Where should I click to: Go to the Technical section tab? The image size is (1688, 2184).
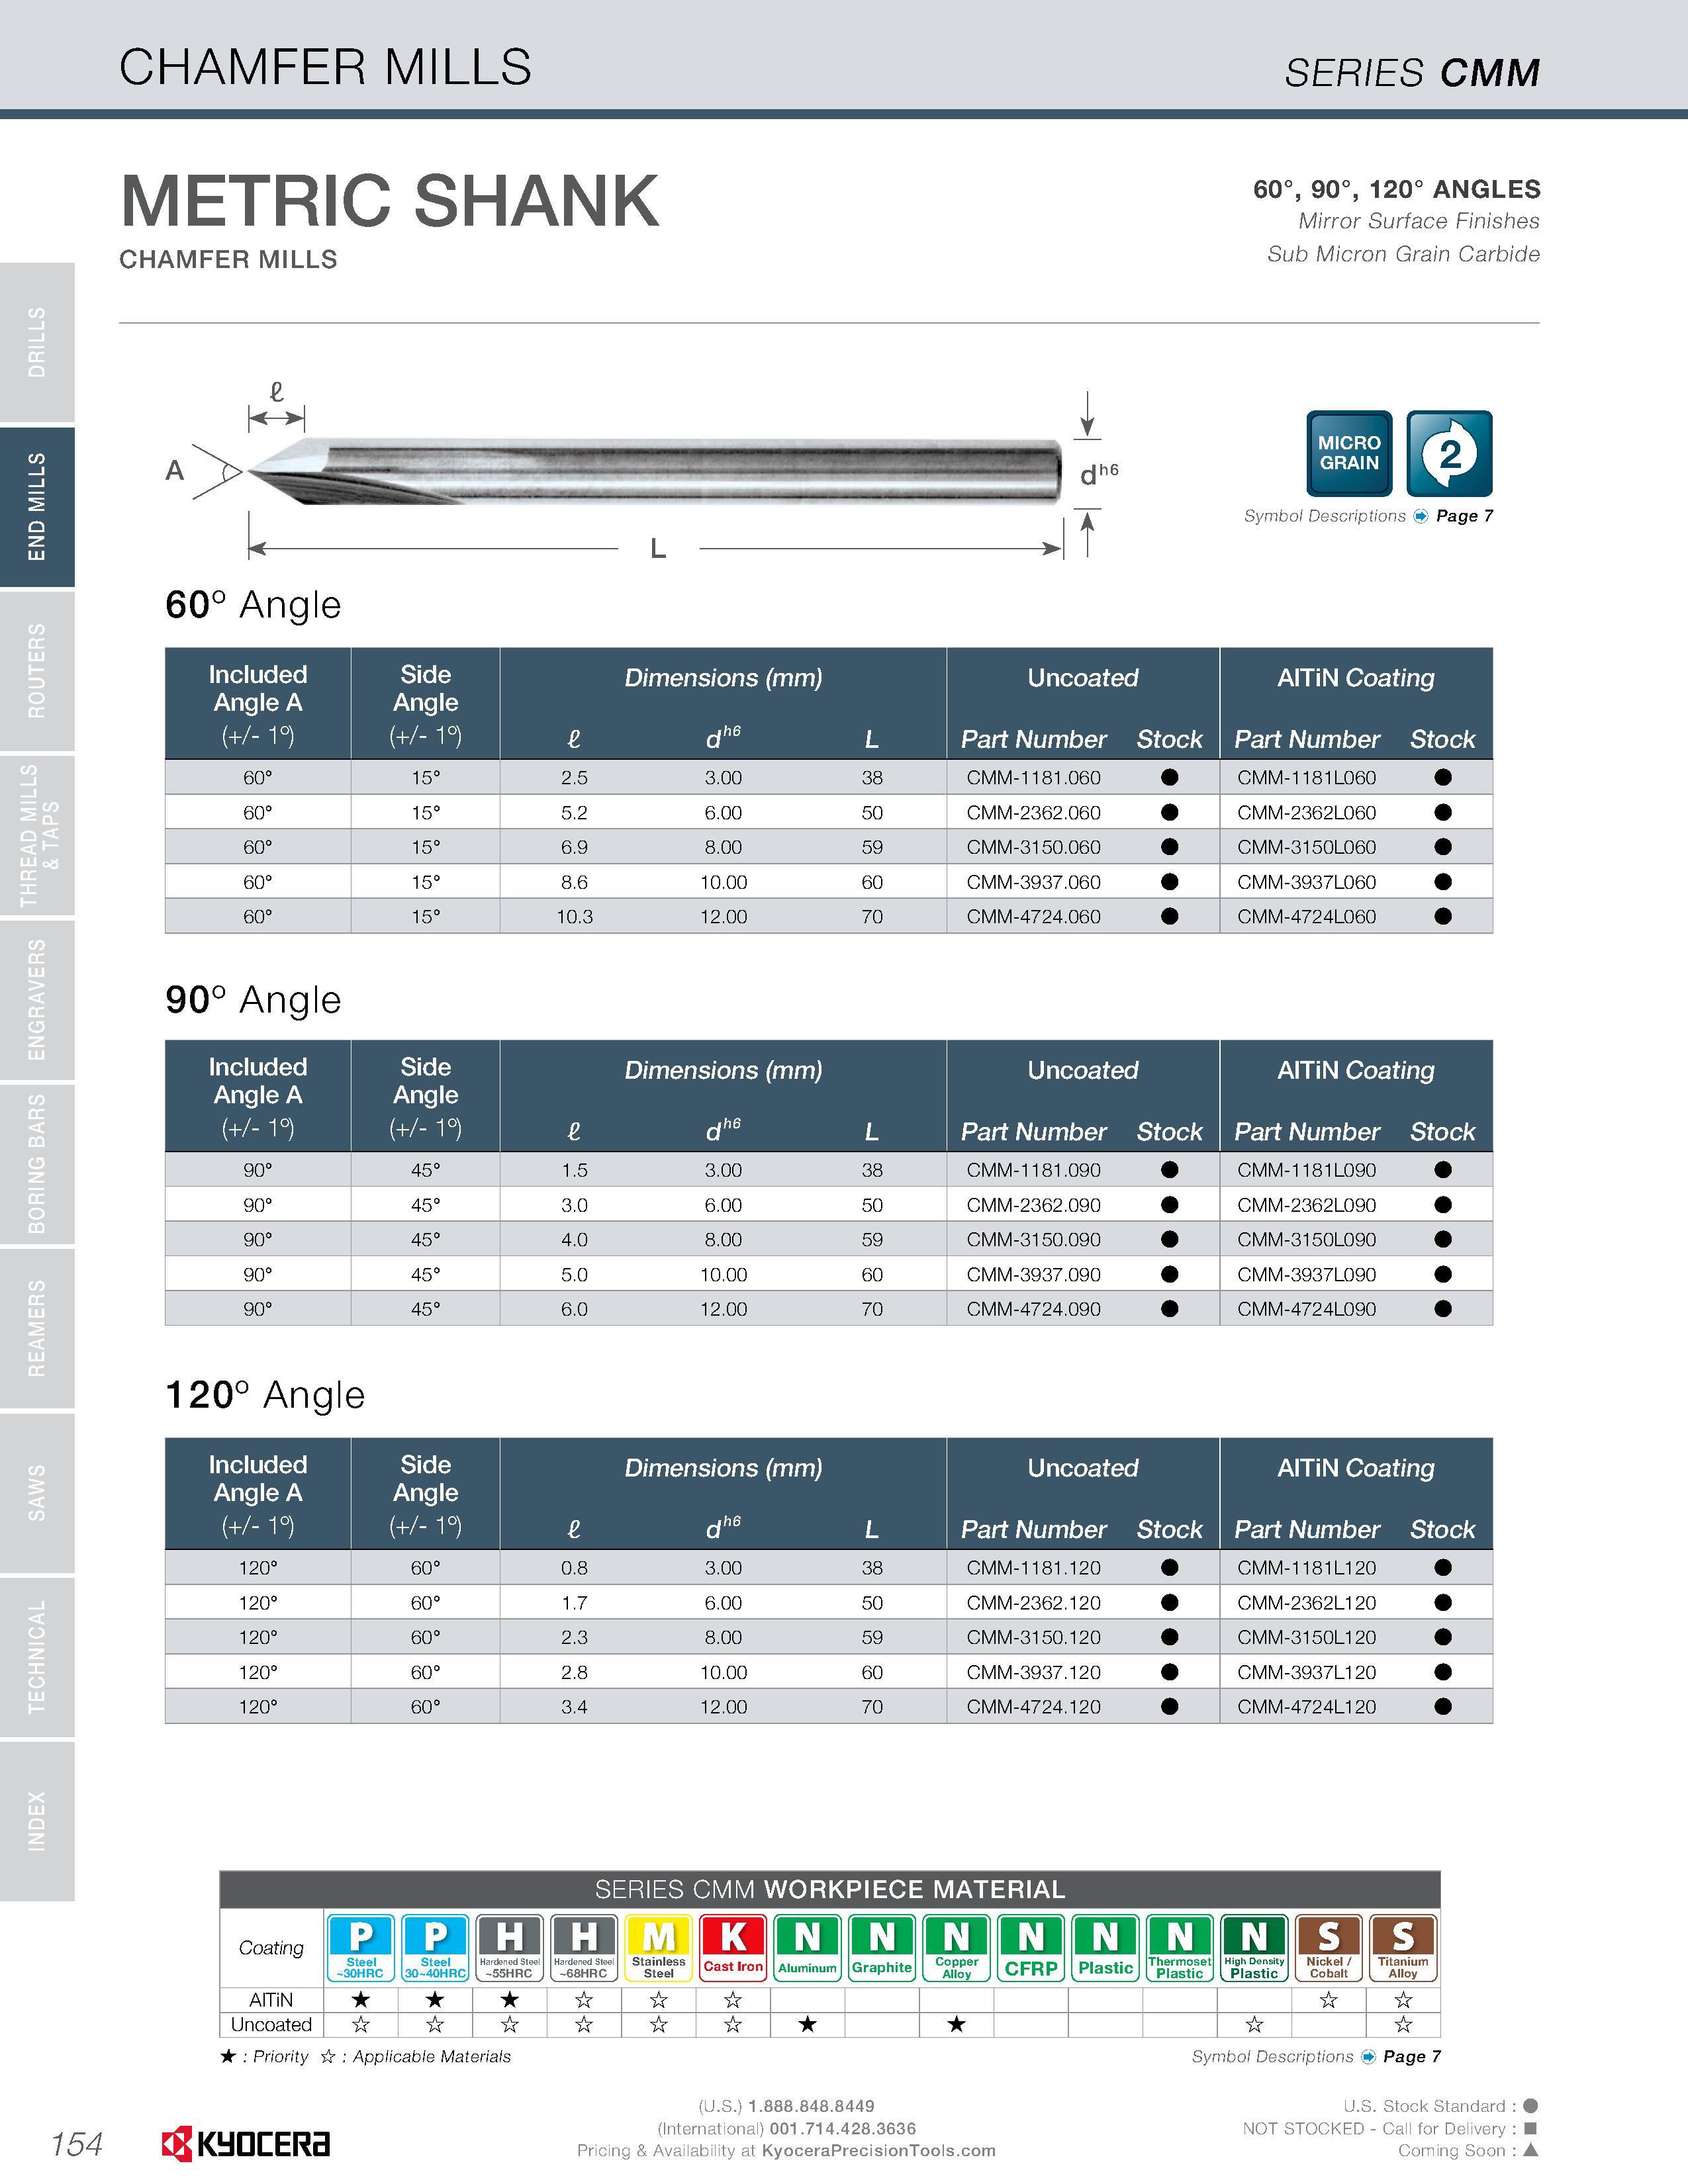[37, 1656]
